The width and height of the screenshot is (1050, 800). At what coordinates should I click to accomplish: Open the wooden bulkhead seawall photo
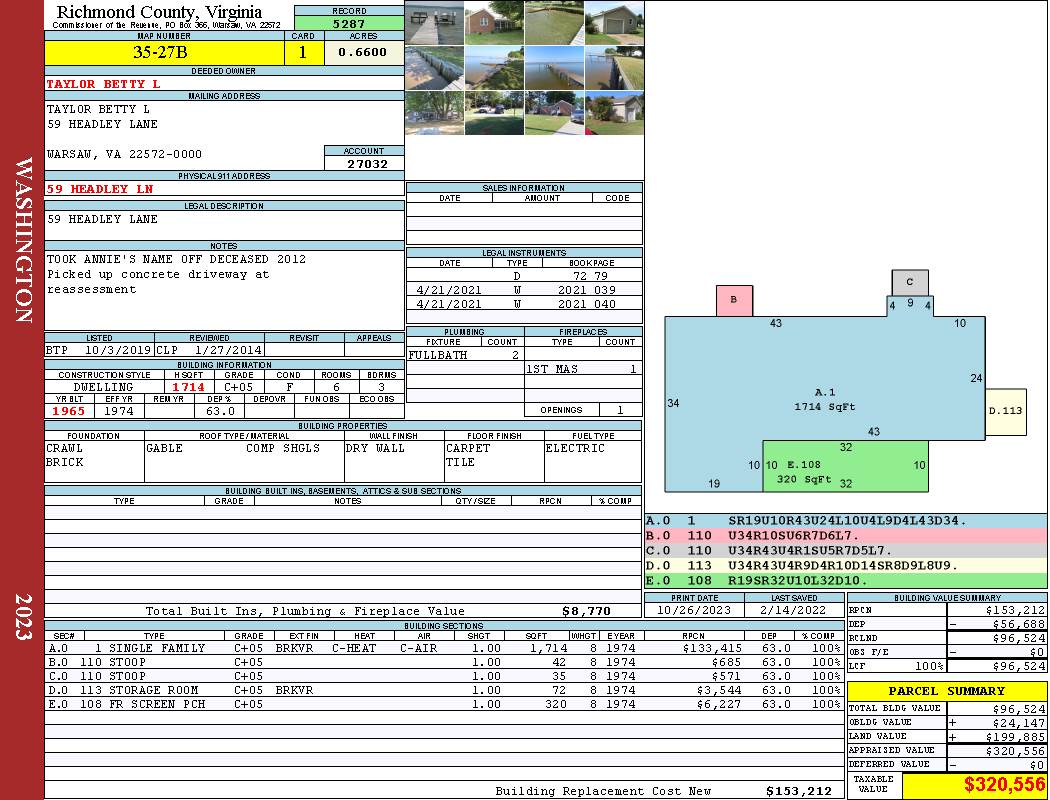pos(434,67)
